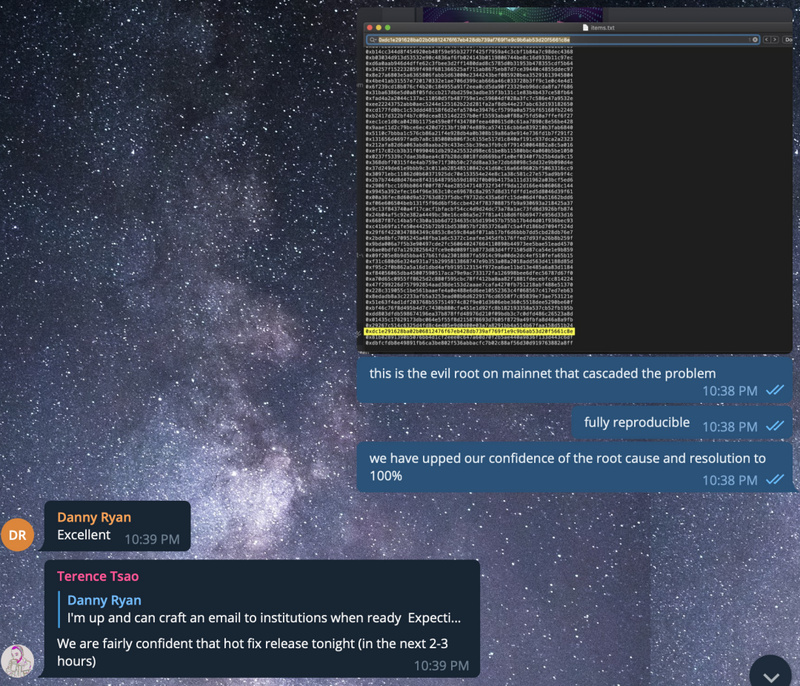Click the 10:39 PM timestamp on Terence Tsao's message
This screenshot has width=800, height=686.
click(441, 666)
